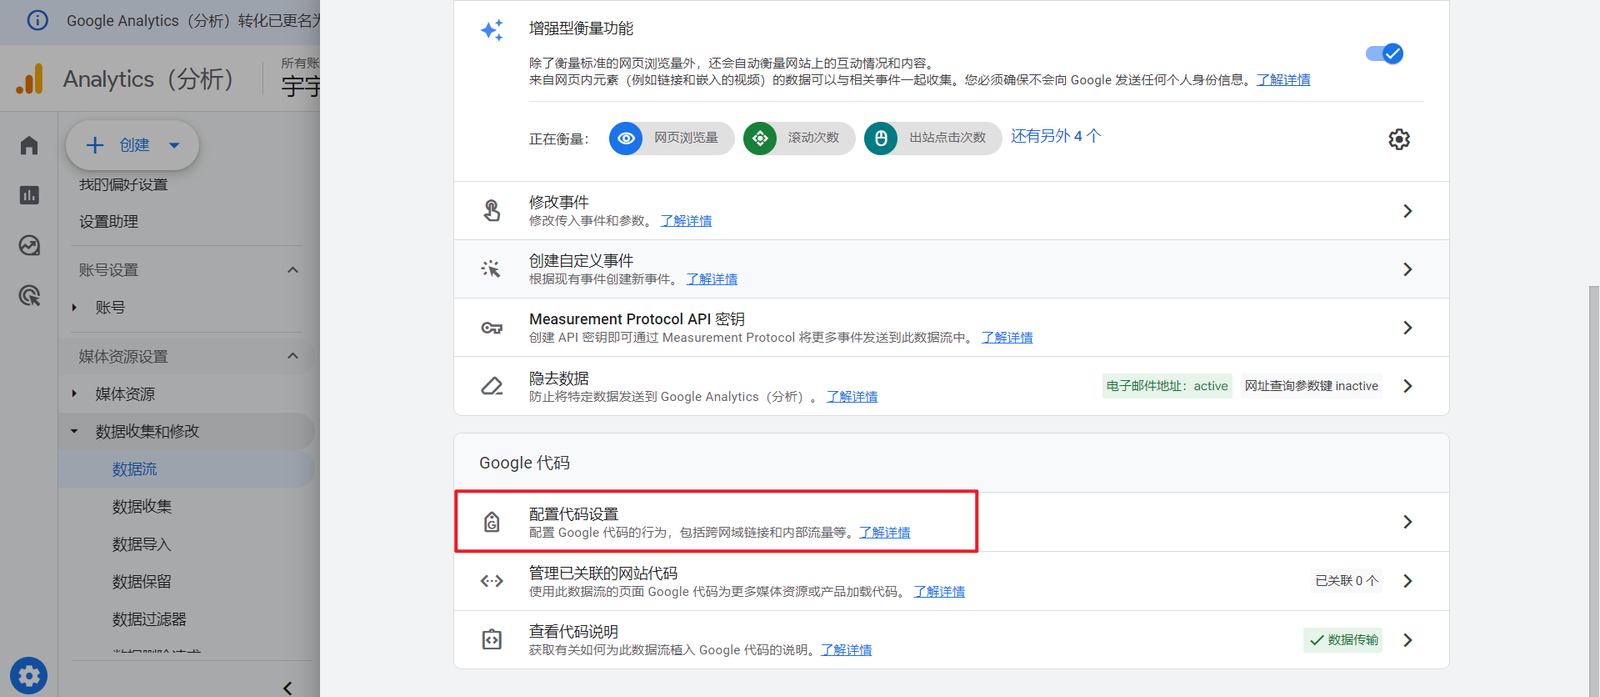Open 了解详情 link under enhanced measurement

[x=1283, y=80]
